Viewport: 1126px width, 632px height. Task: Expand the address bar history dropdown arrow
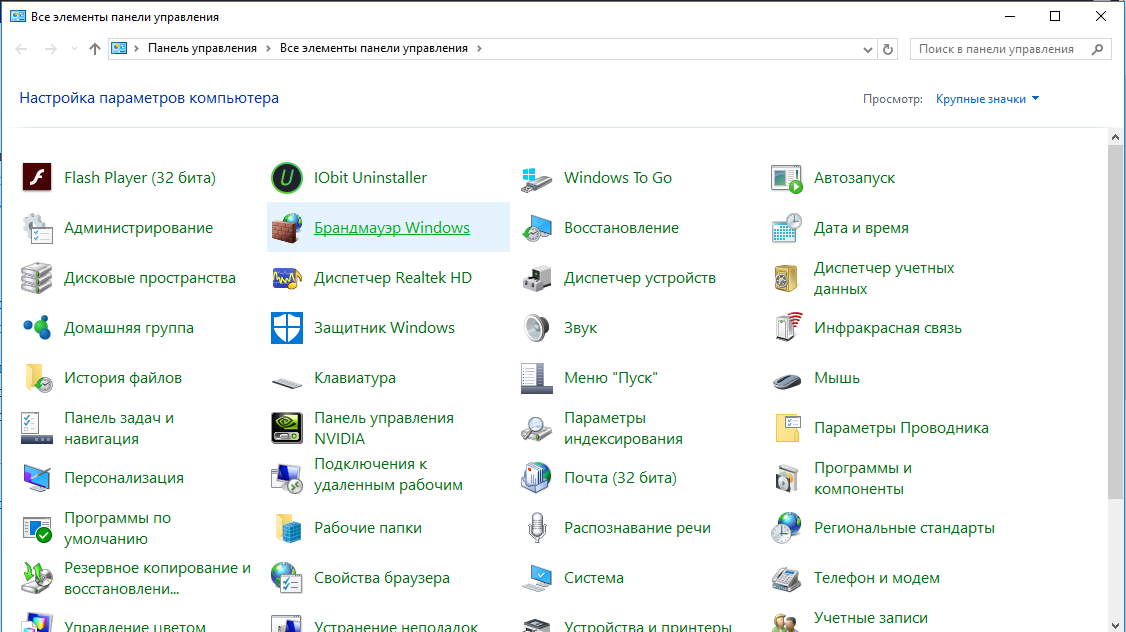pos(867,49)
